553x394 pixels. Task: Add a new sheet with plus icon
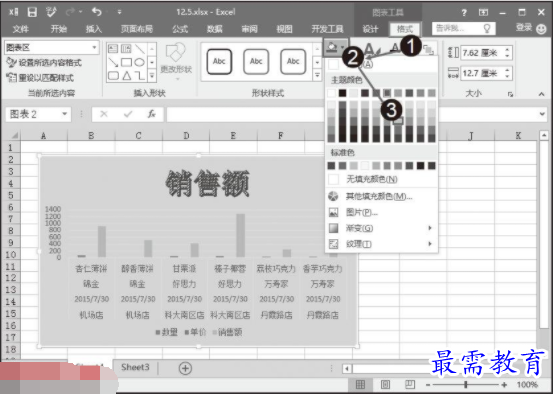pos(185,368)
